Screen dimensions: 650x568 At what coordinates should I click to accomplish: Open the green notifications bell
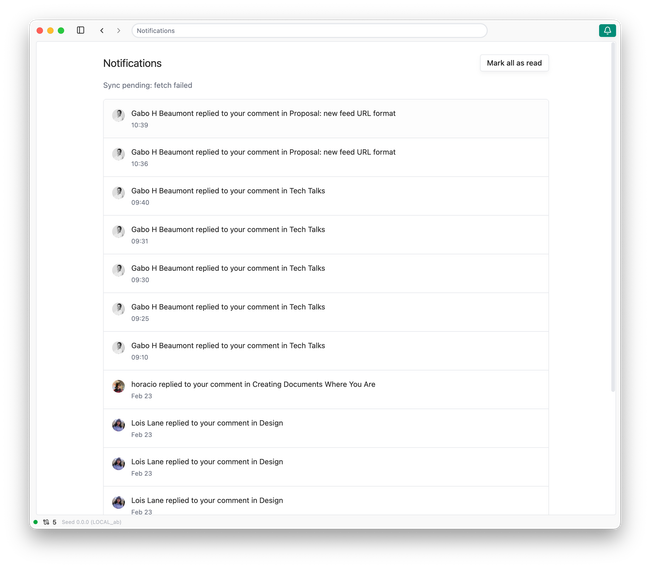pyautogui.click(x=607, y=31)
